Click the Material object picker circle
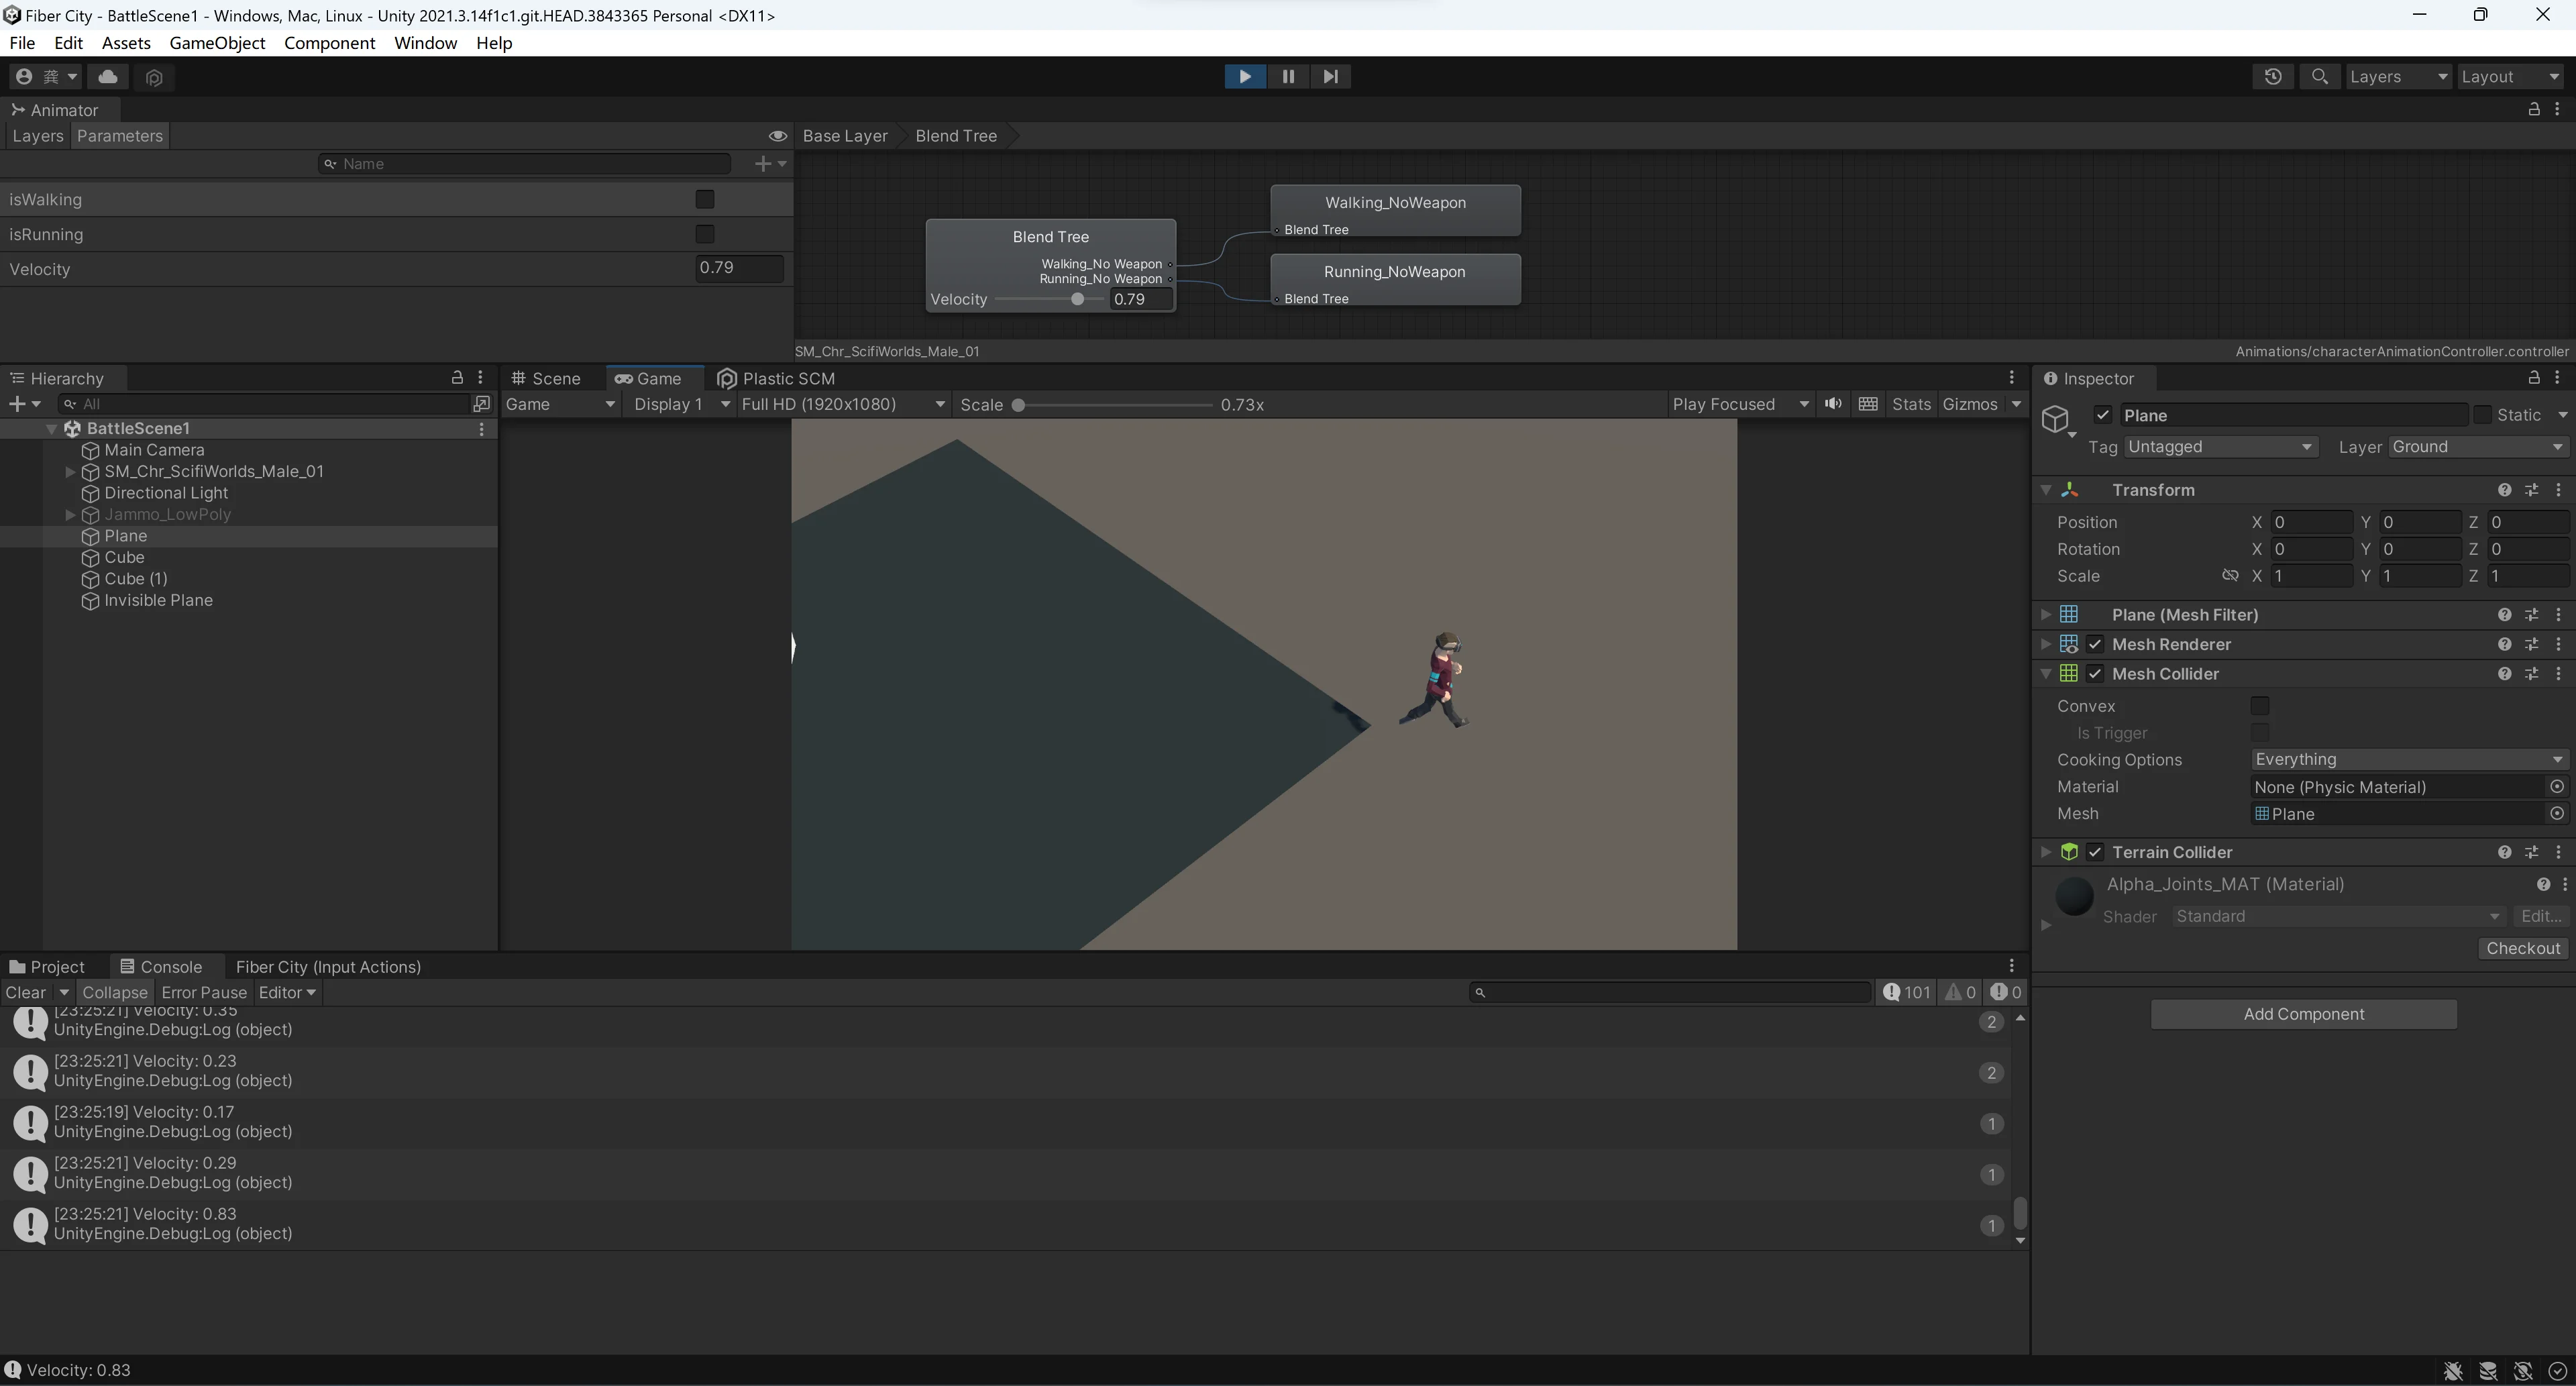2576x1386 pixels. click(2557, 787)
